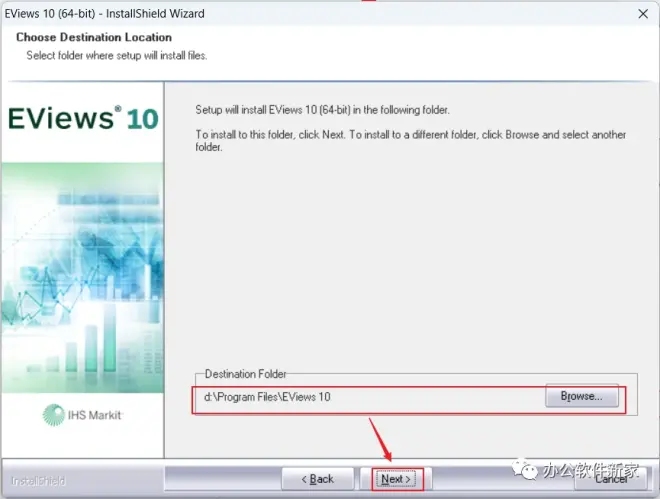Open Browse to pick another folder
660x499 pixels.
click(x=581, y=397)
